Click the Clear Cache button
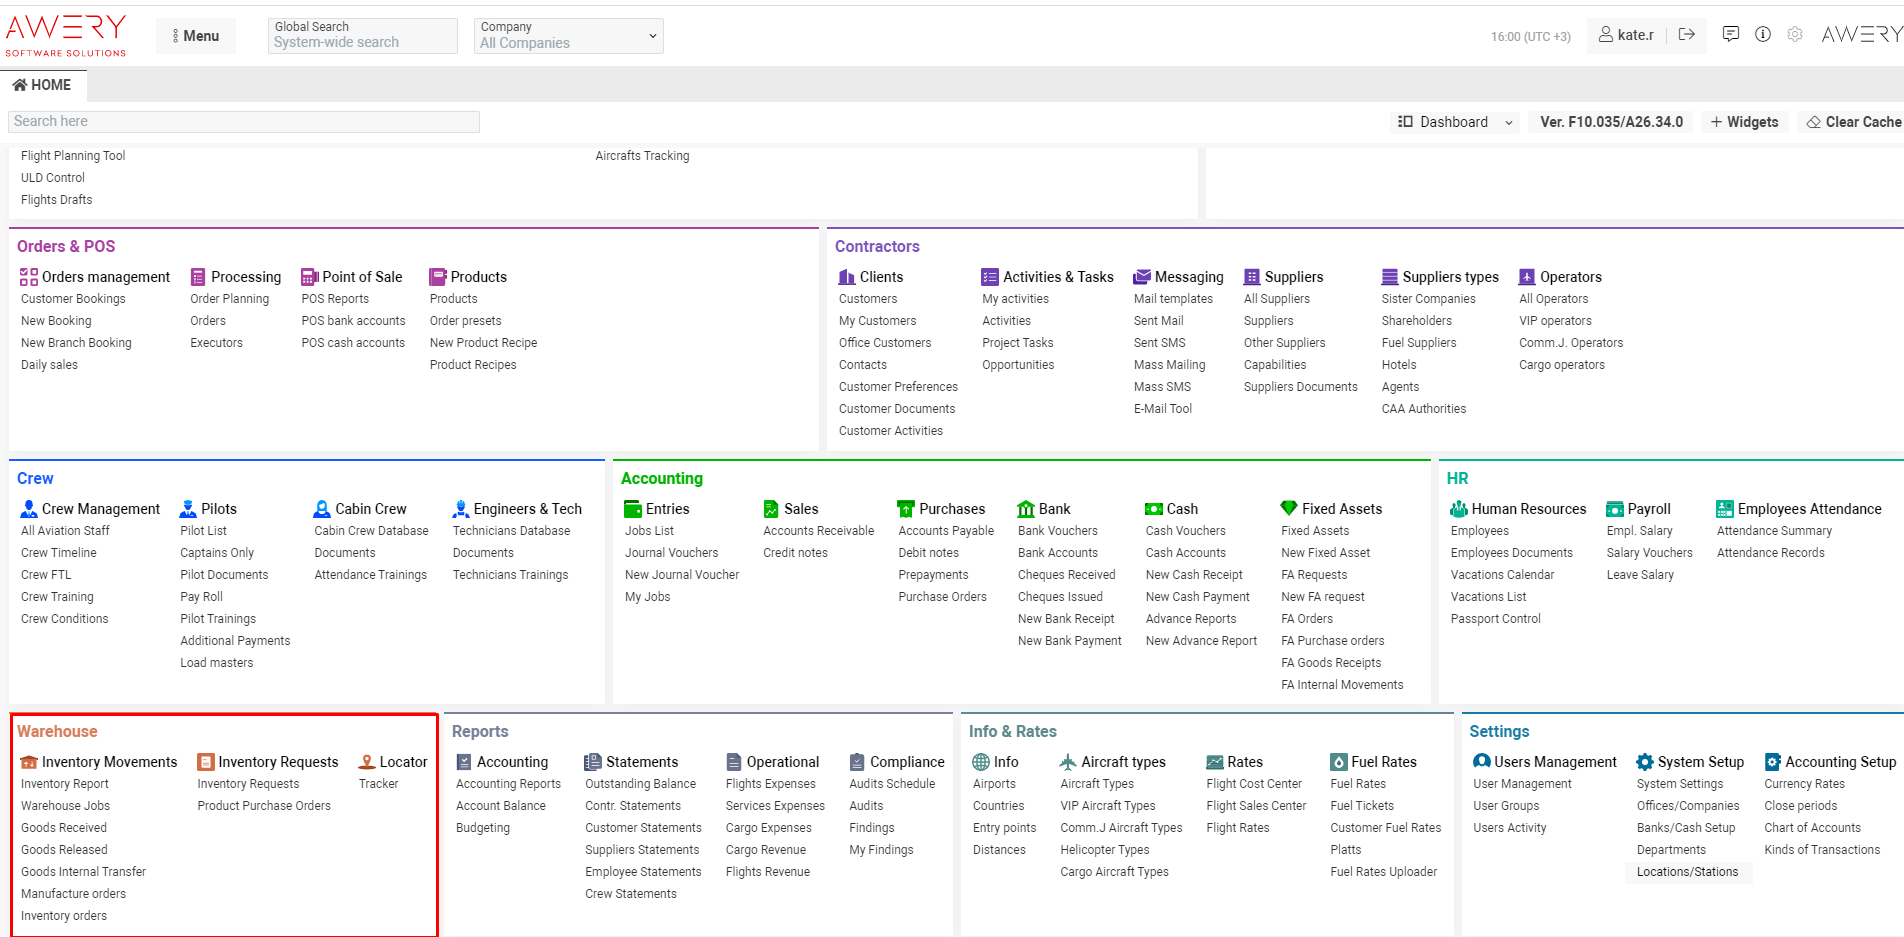The height and width of the screenshot is (937, 1904). tap(1853, 122)
